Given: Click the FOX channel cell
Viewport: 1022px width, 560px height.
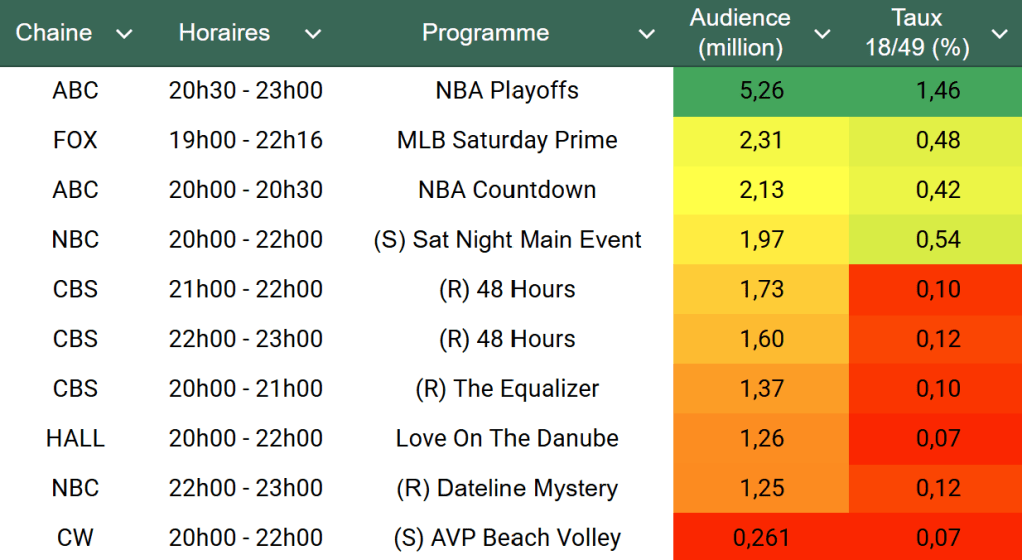Looking at the screenshot, I should coord(75,141).
